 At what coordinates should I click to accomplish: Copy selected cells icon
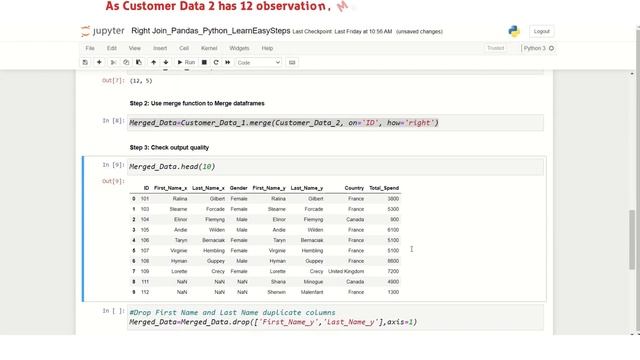[126, 62]
